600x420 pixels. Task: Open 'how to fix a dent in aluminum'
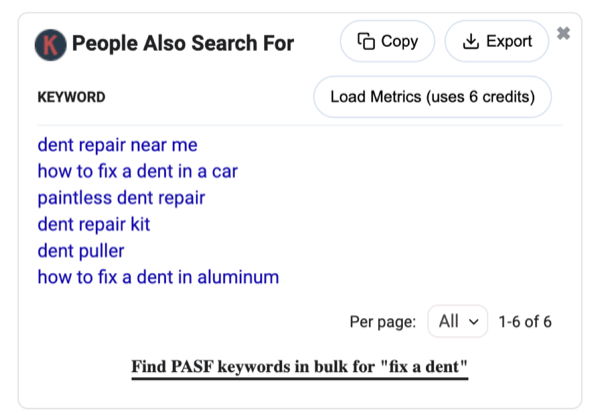(x=158, y=277)
